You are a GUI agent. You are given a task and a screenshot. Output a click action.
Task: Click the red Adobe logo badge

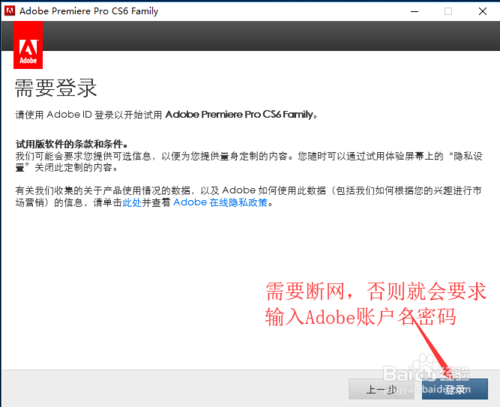click(x=28, y=45)
